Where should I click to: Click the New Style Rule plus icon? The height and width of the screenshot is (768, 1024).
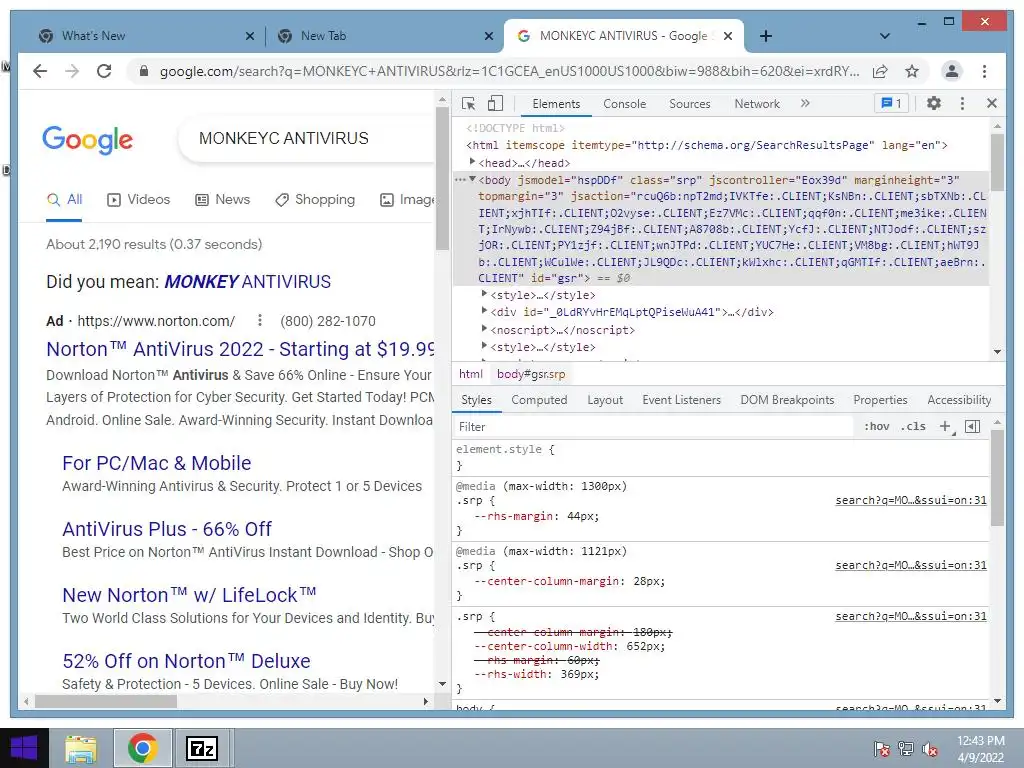tap(945, 426)
